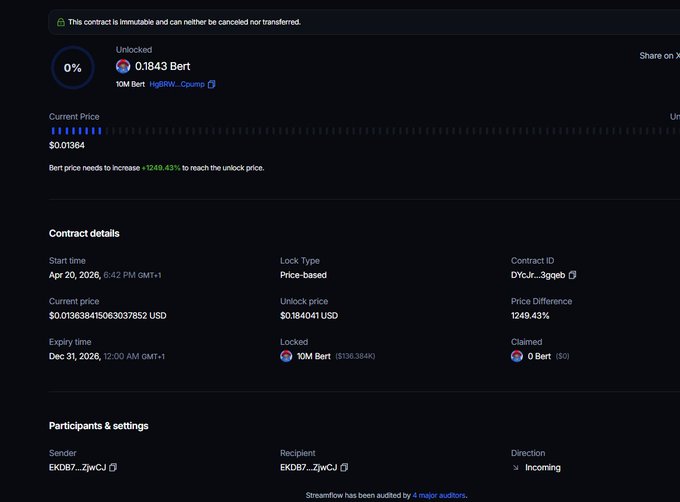Copy the contract ID DYcJr...3gqeb
The width and height of the screenshot is (680, 502).
572,275
